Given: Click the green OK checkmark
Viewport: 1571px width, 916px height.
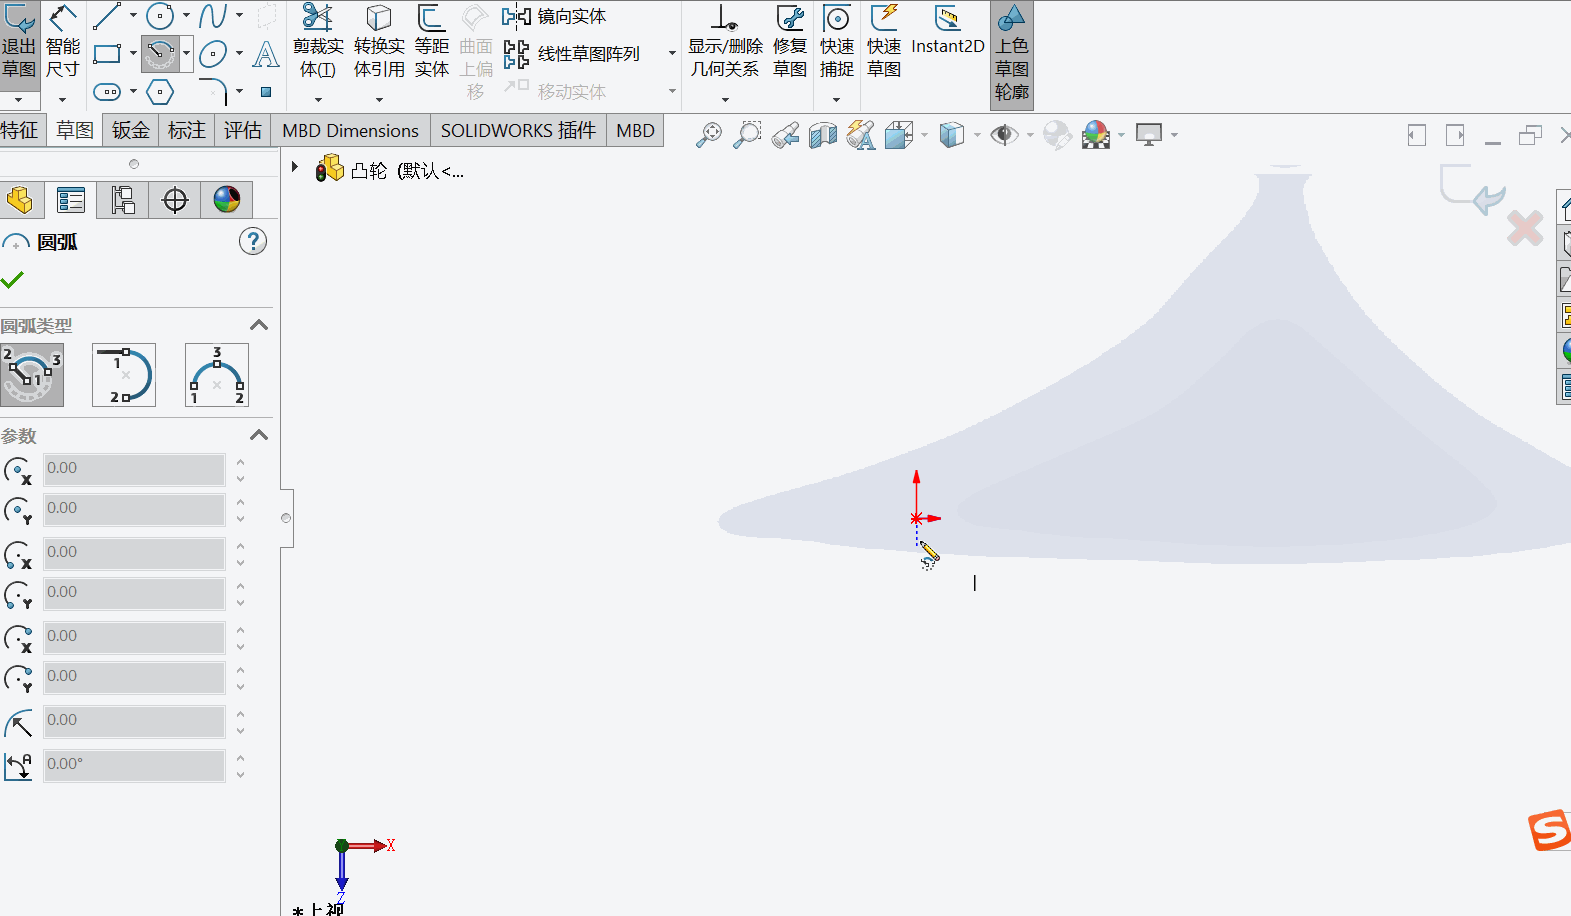Looking at the screenshot, I should coord(13,280).
